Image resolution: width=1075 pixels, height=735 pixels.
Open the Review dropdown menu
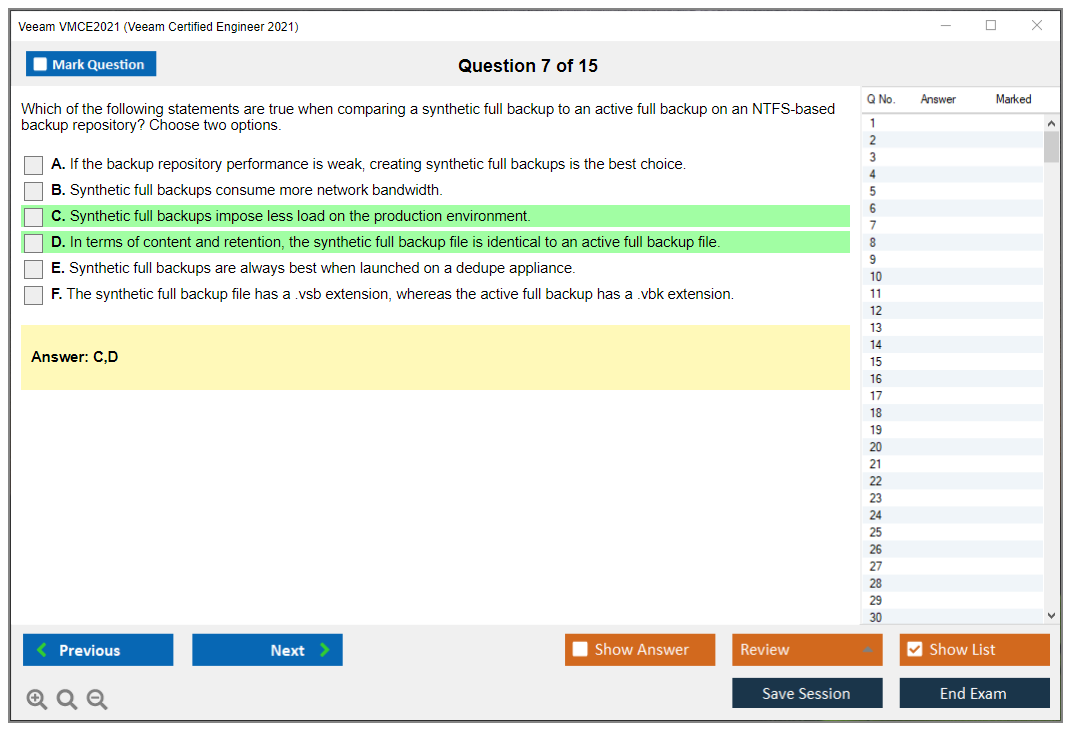tap(807, 650)
